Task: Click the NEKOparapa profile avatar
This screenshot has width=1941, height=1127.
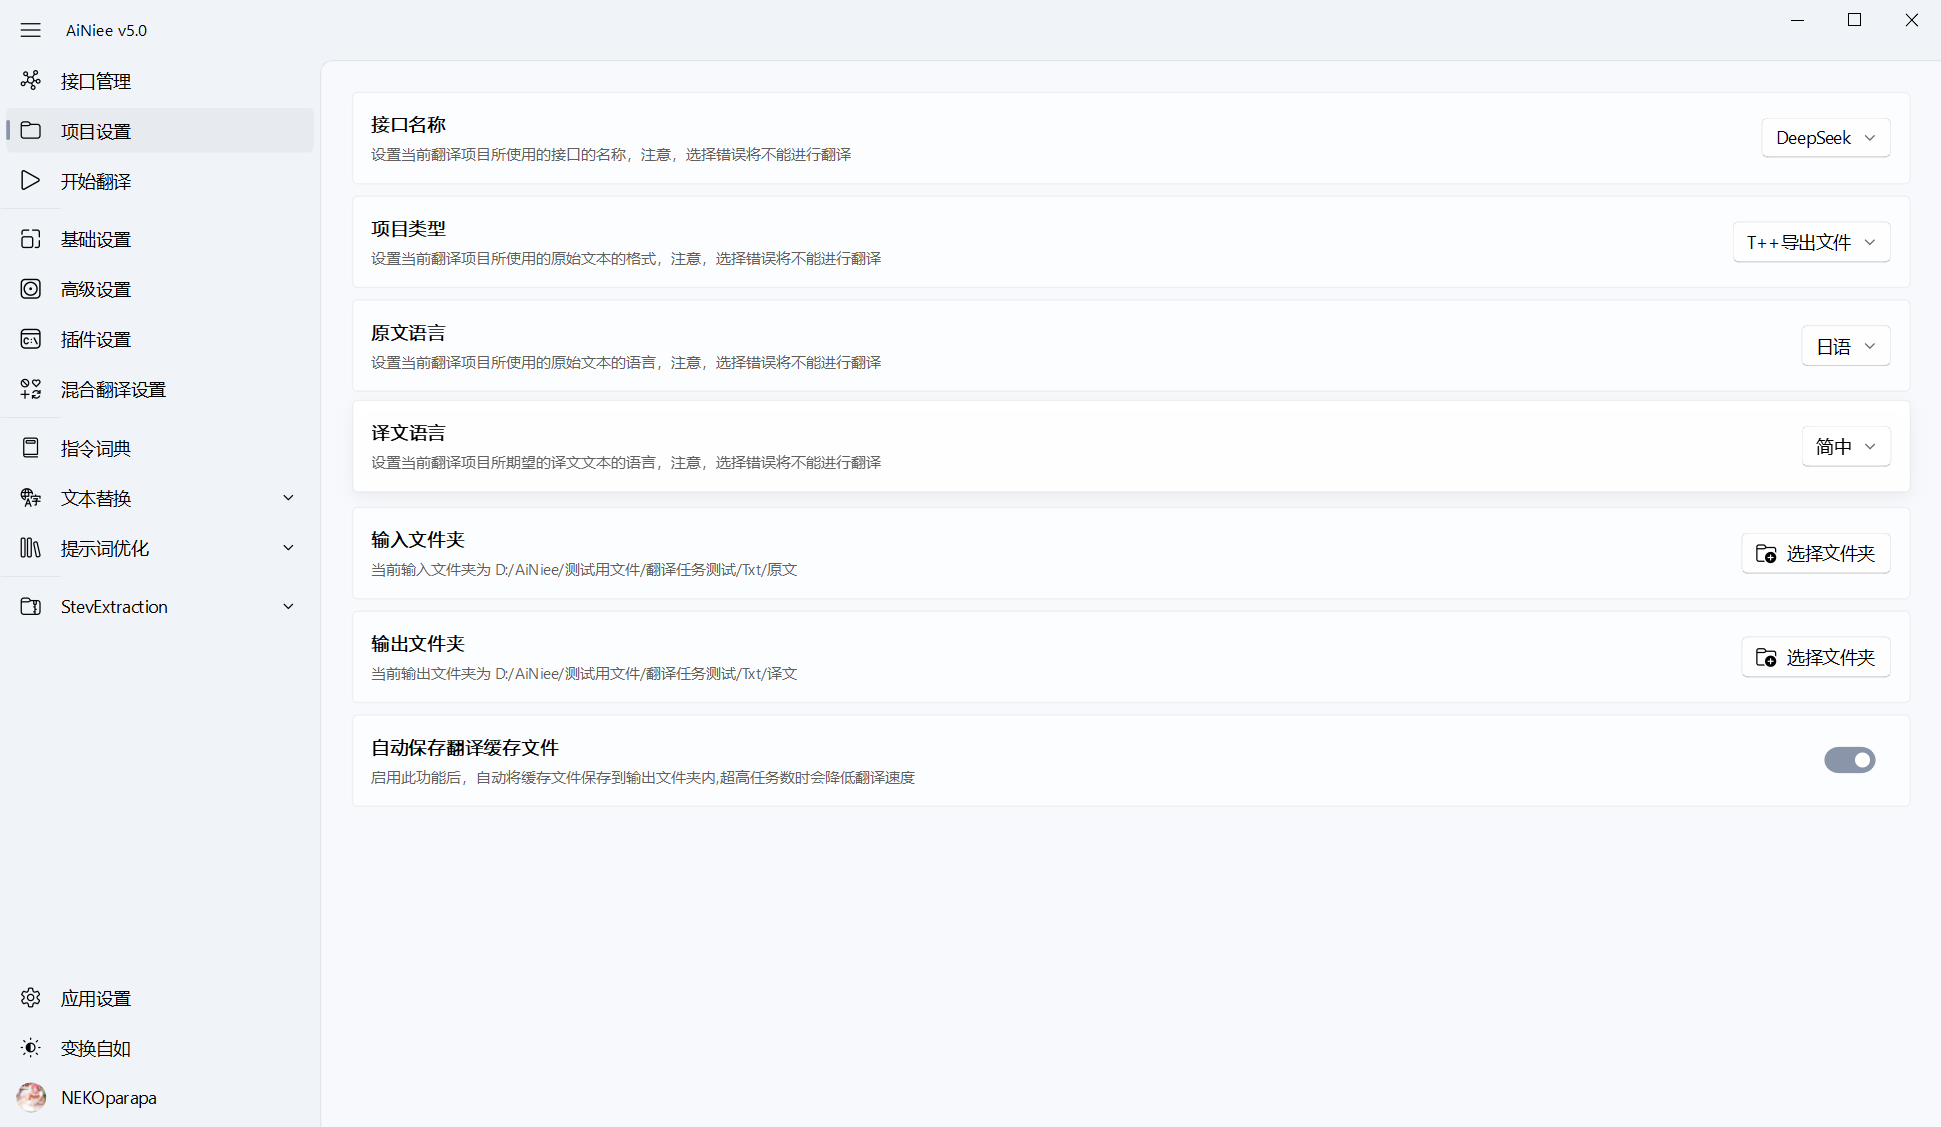Action: pyautogui.click(x=31, y=1097)
